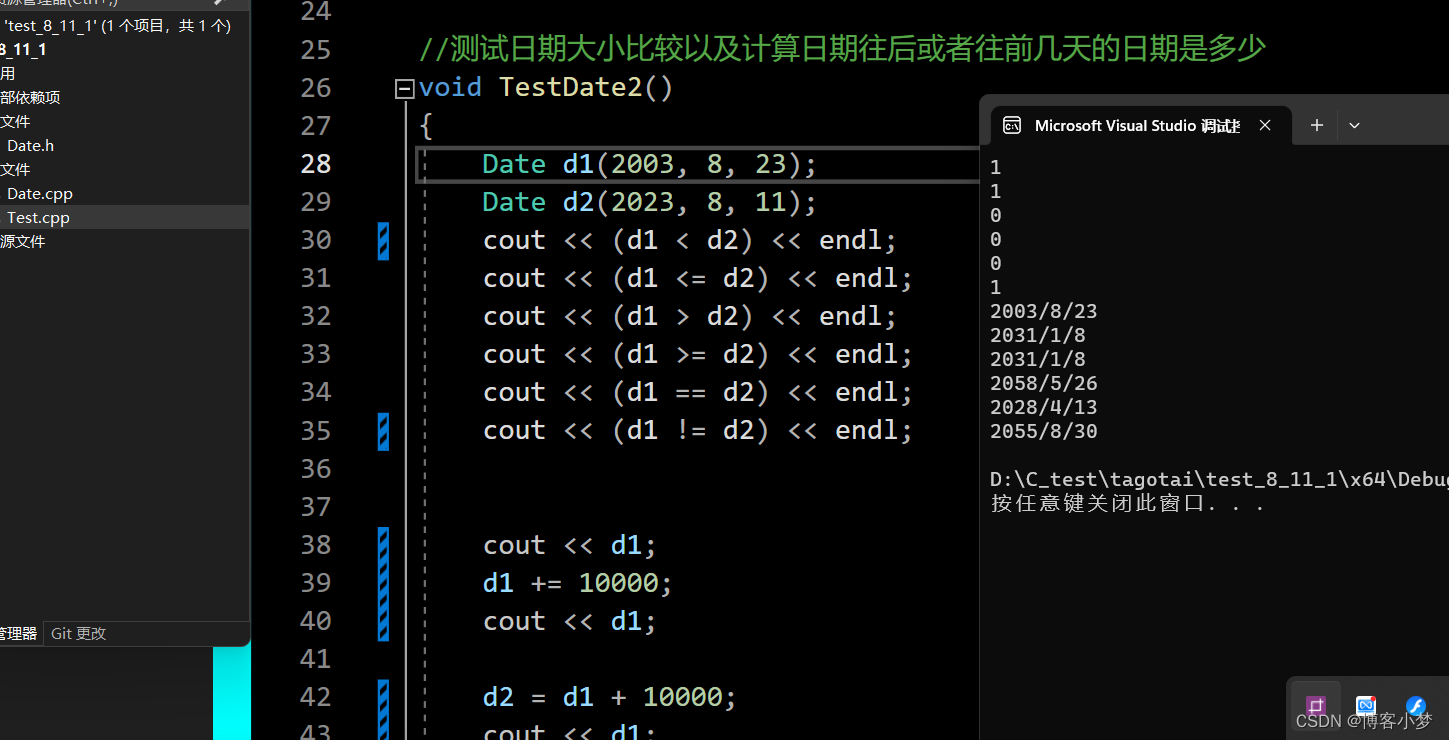Click line number 39 in gutter
1449x740 pixels.
(316, 582)
